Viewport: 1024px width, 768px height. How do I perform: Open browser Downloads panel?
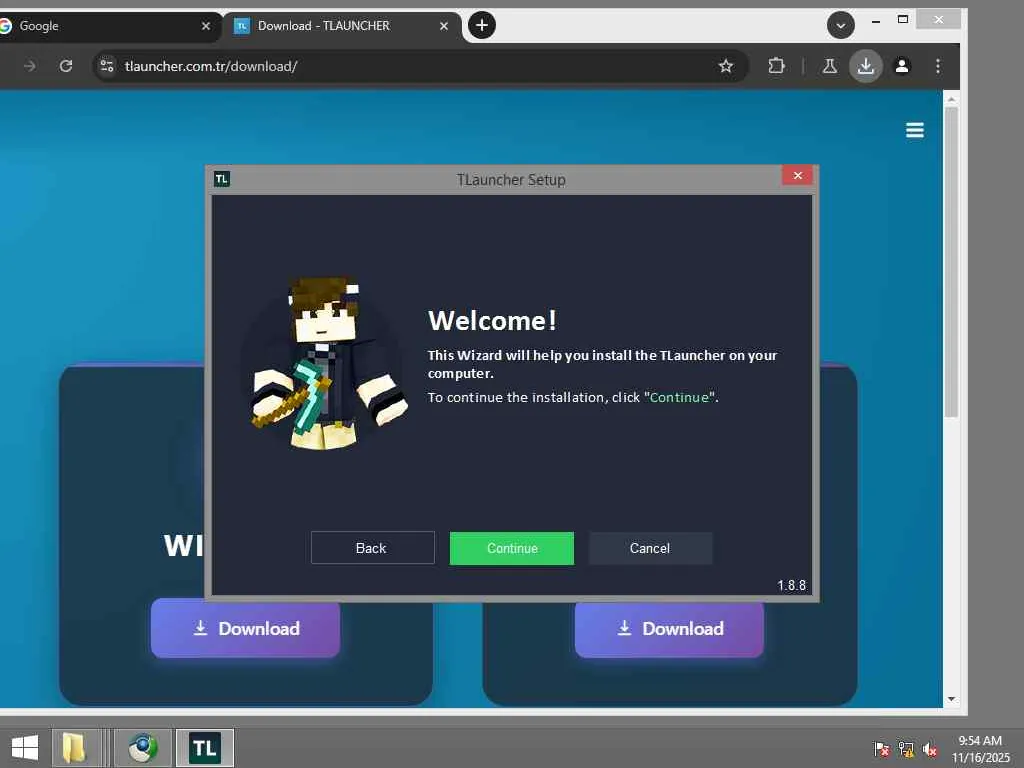pos(865,66)
